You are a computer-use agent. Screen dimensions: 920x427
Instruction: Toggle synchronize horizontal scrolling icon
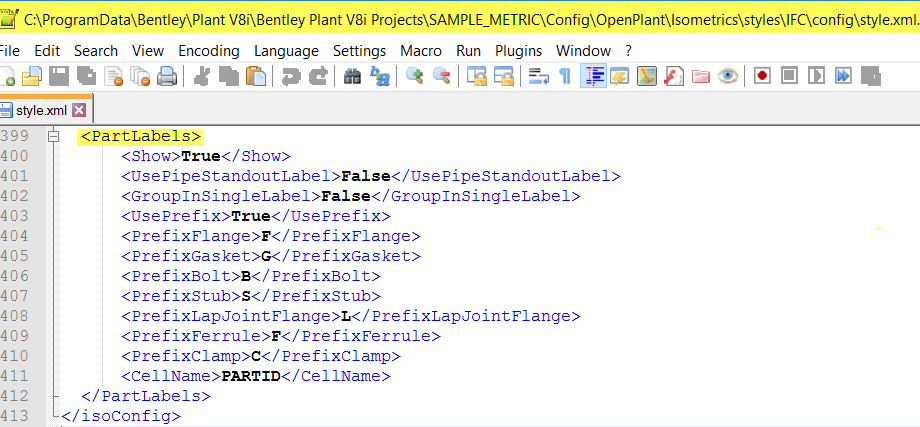(503, 76)
